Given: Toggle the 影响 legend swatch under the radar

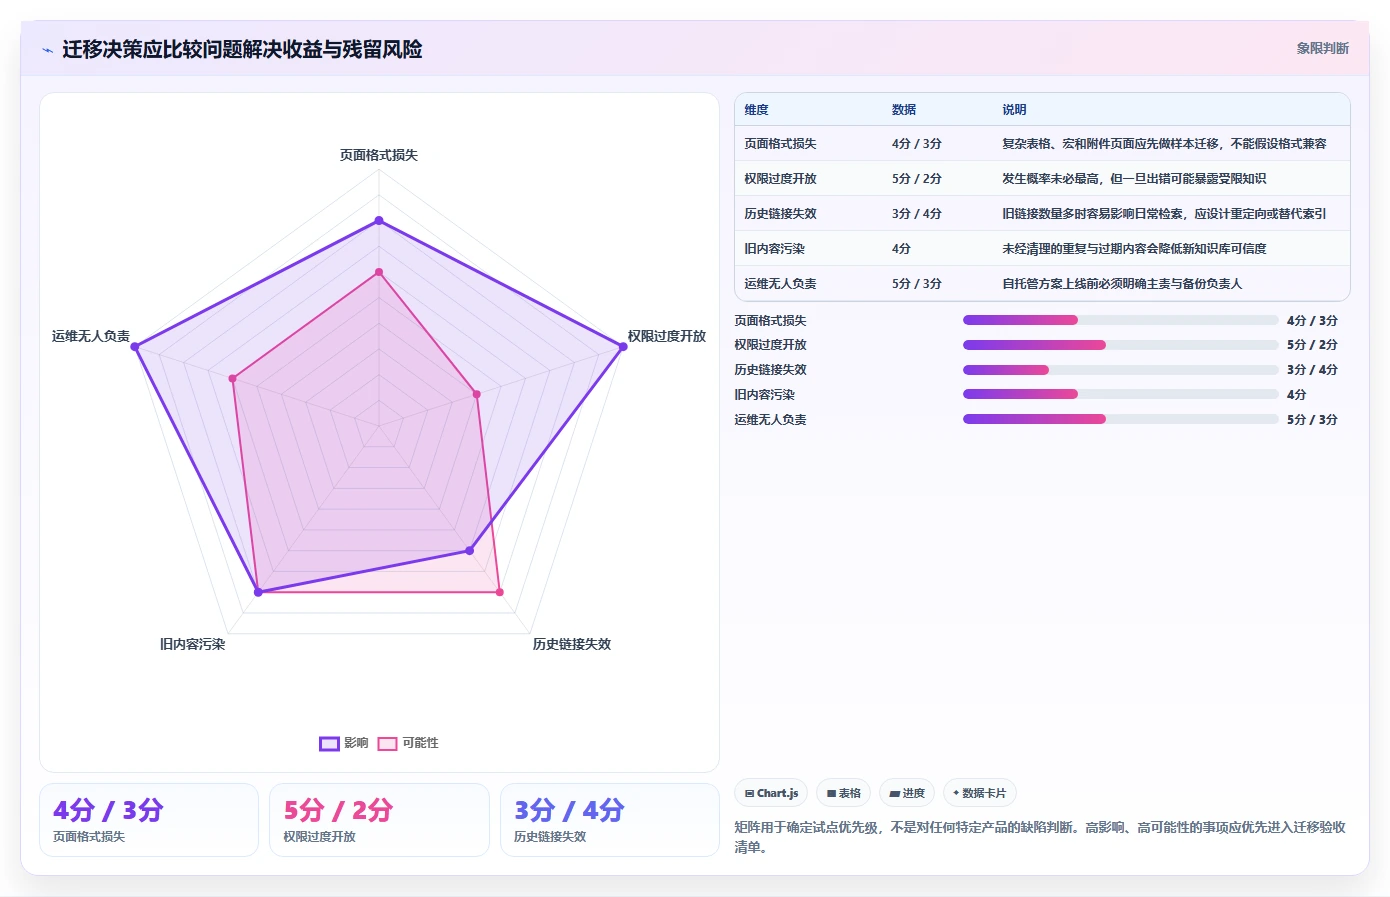Looking at the screenshot, I should (x=329, y=743).
